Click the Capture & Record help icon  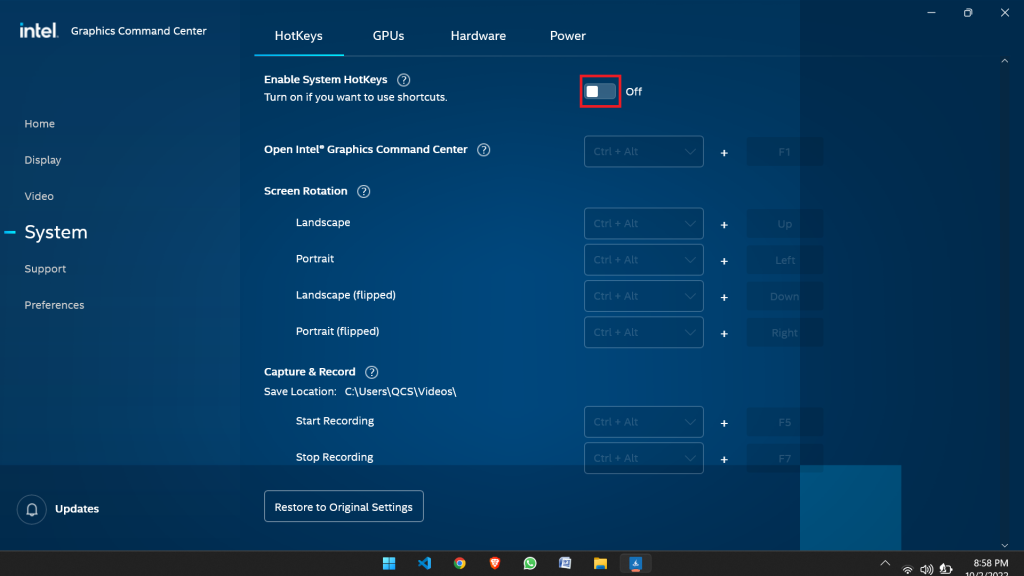tap(372, 372)
